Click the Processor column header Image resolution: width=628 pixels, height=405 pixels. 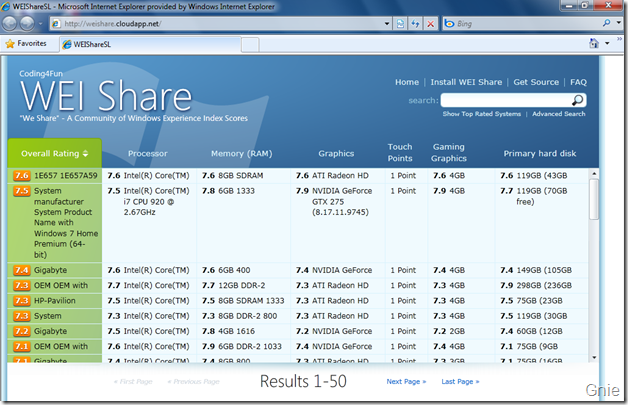147,153
